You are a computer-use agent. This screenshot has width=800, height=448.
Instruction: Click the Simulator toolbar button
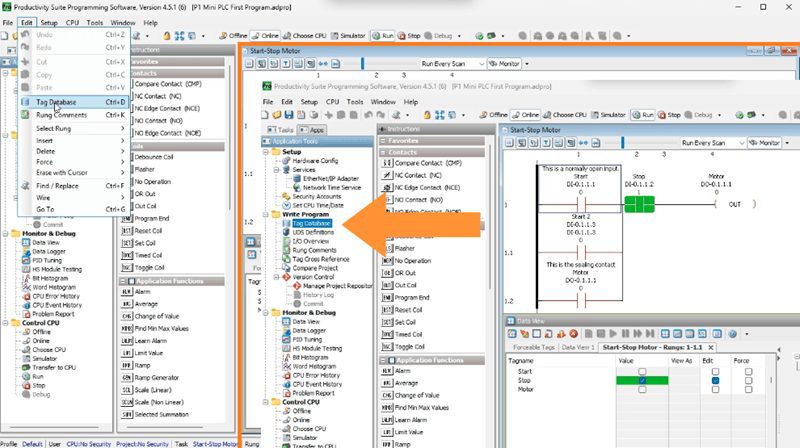coord(608,115)
